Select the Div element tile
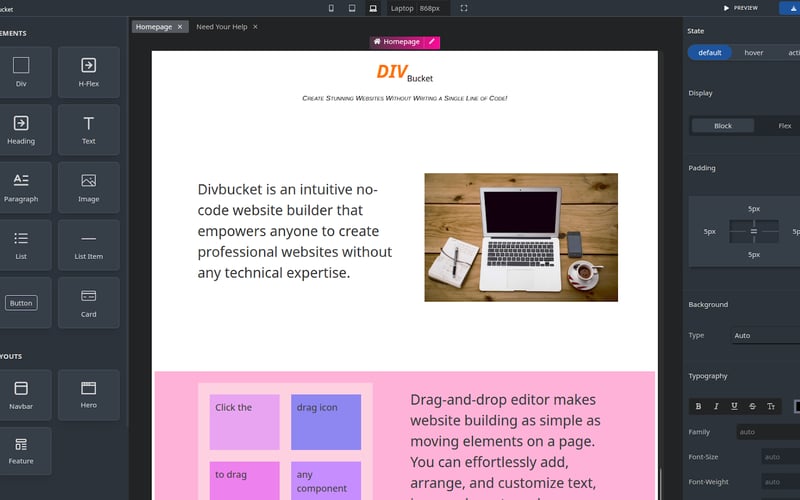The width and height of the screenshot is (800, 500). pos(21,72)
